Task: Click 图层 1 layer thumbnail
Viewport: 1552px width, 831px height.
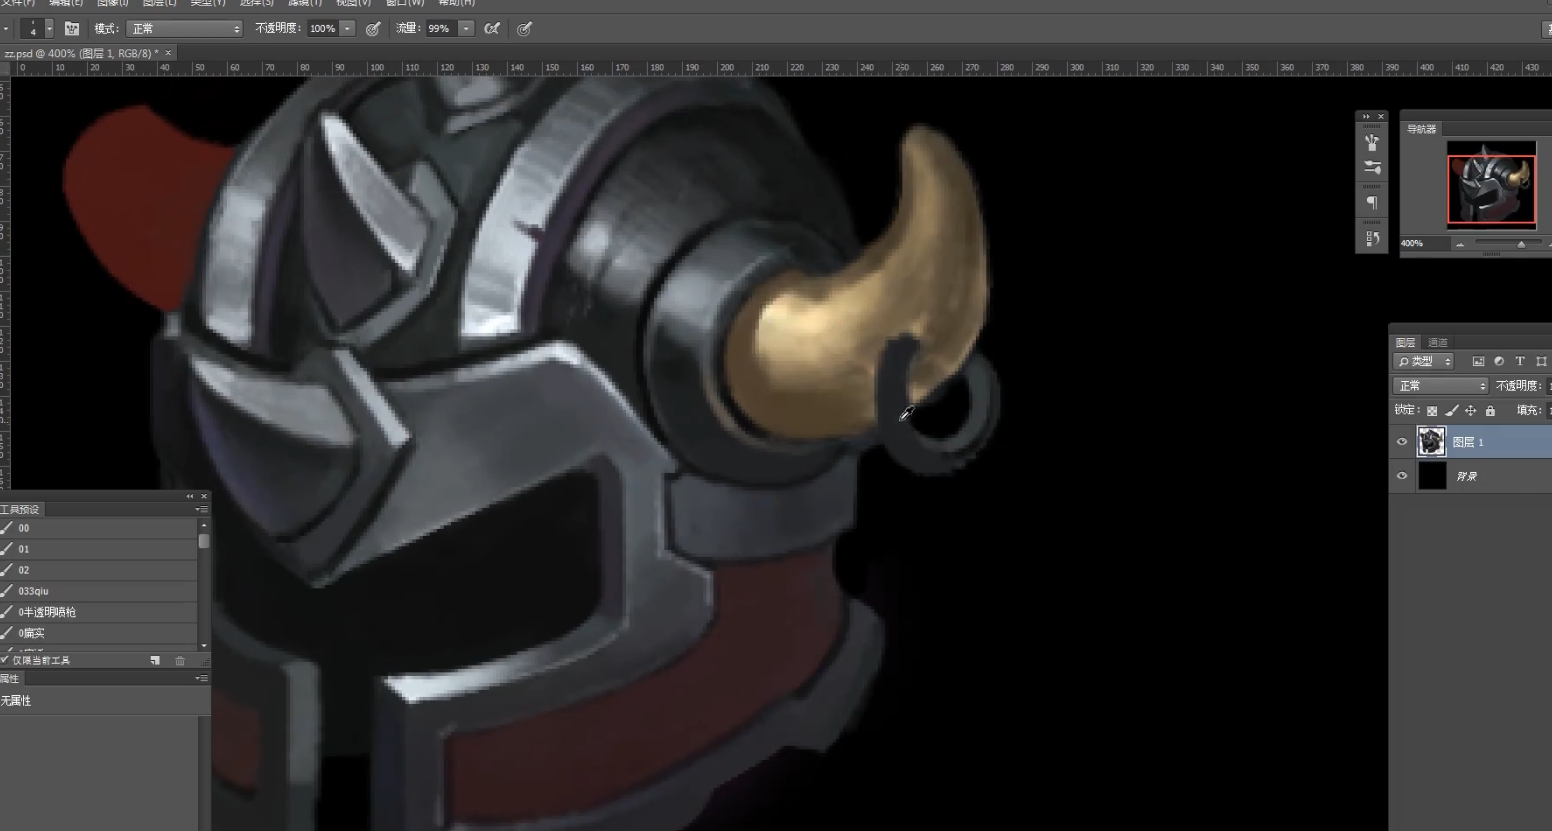Action: pos(1431,441)
